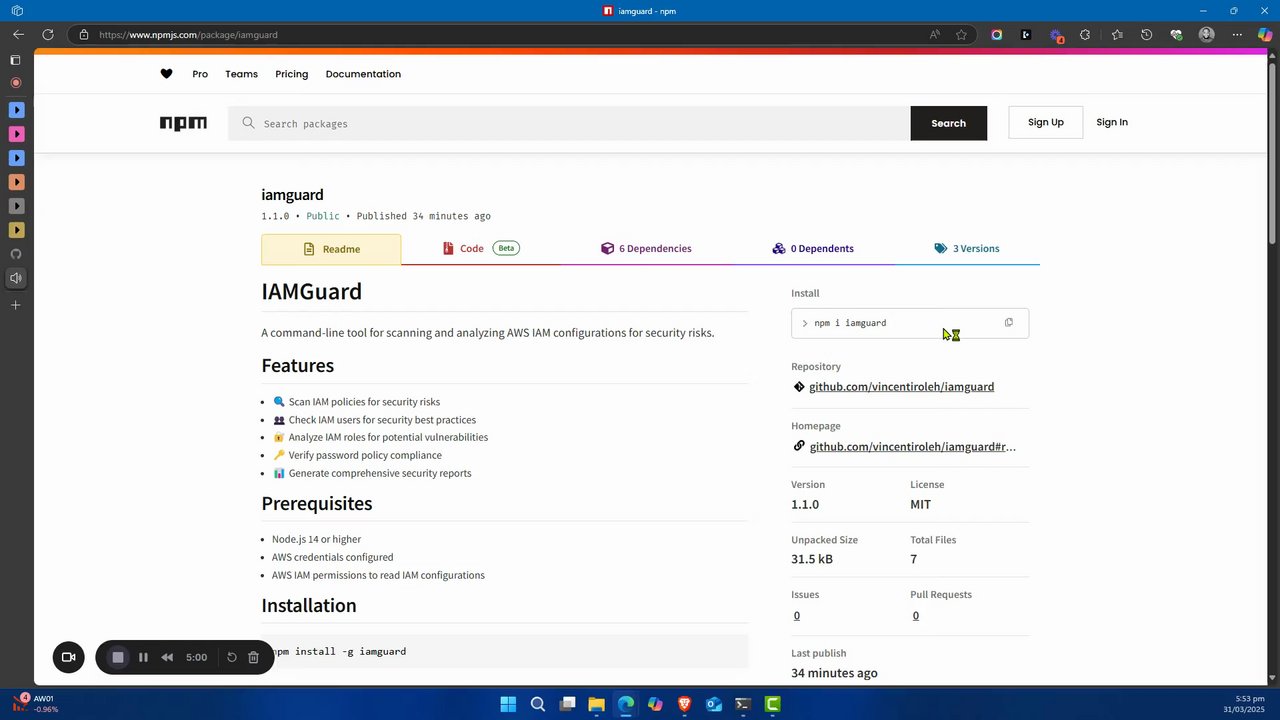Open Documentation in the header

[363, 74]
